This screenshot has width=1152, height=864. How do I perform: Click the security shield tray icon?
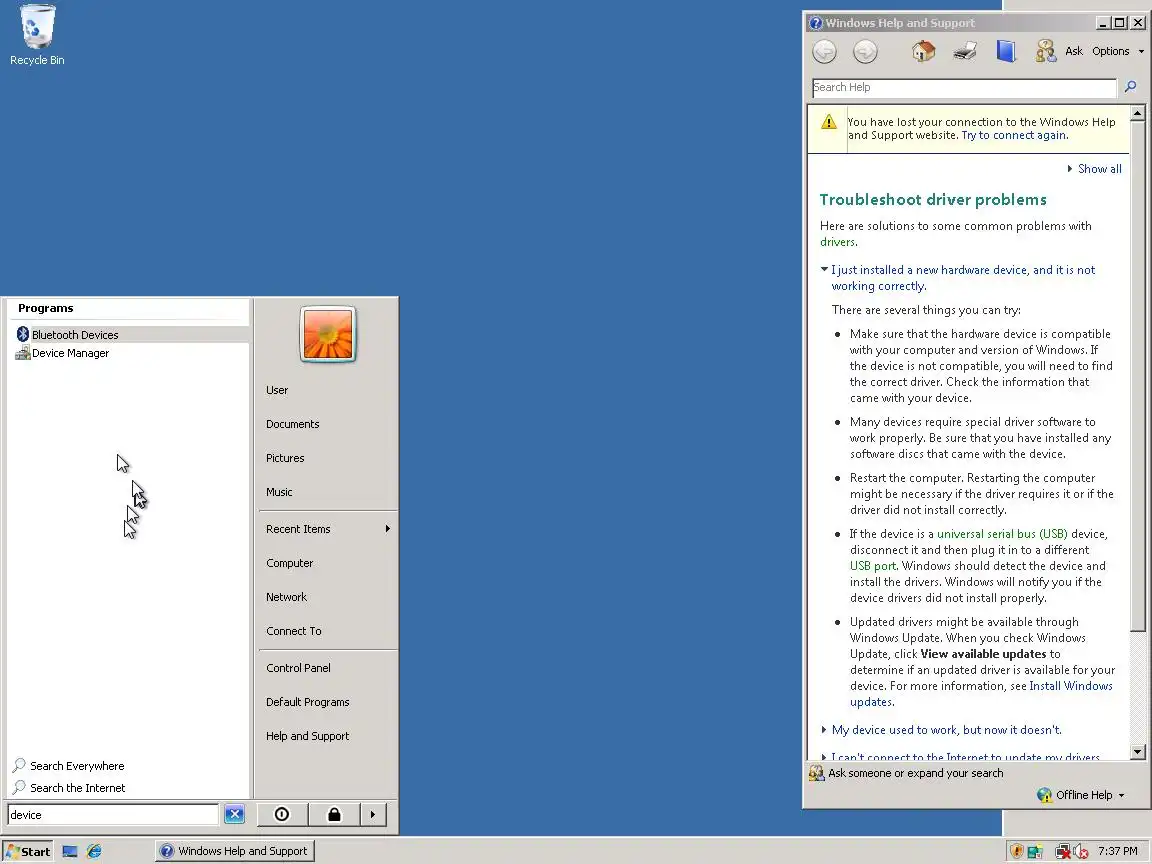[1017, 852]
